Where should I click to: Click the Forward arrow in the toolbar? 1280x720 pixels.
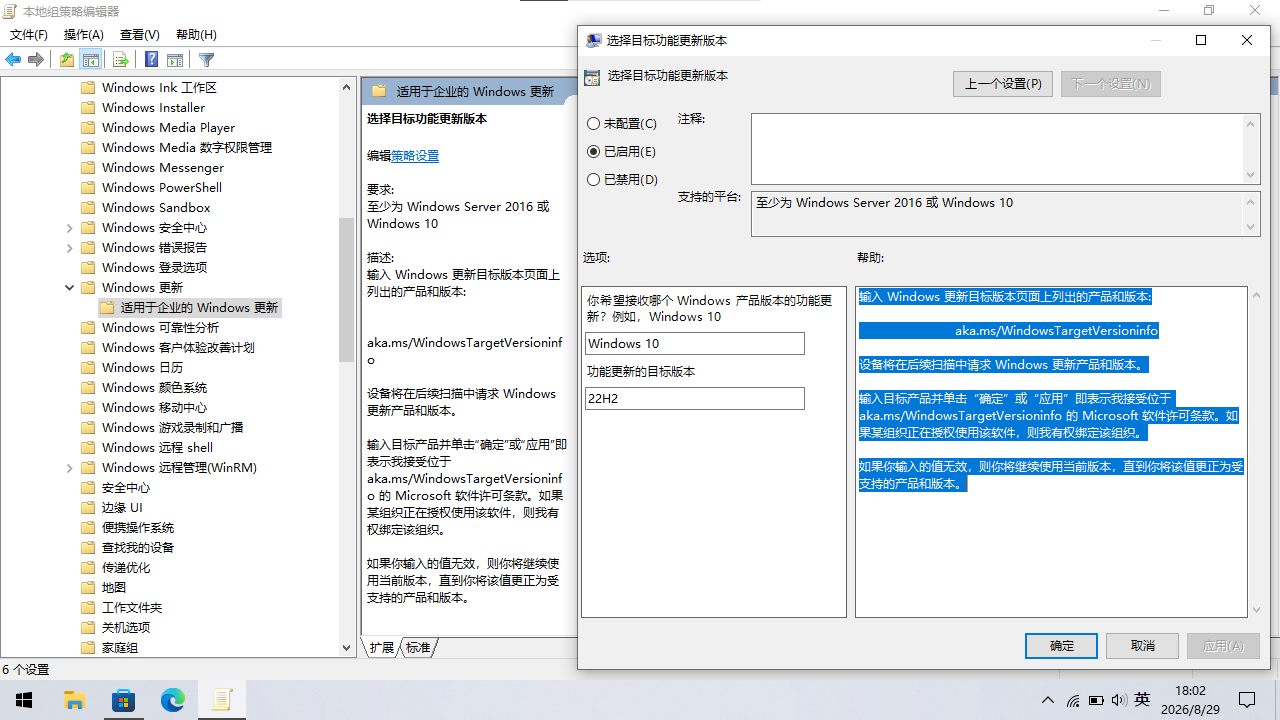click(x=36, y=60)
